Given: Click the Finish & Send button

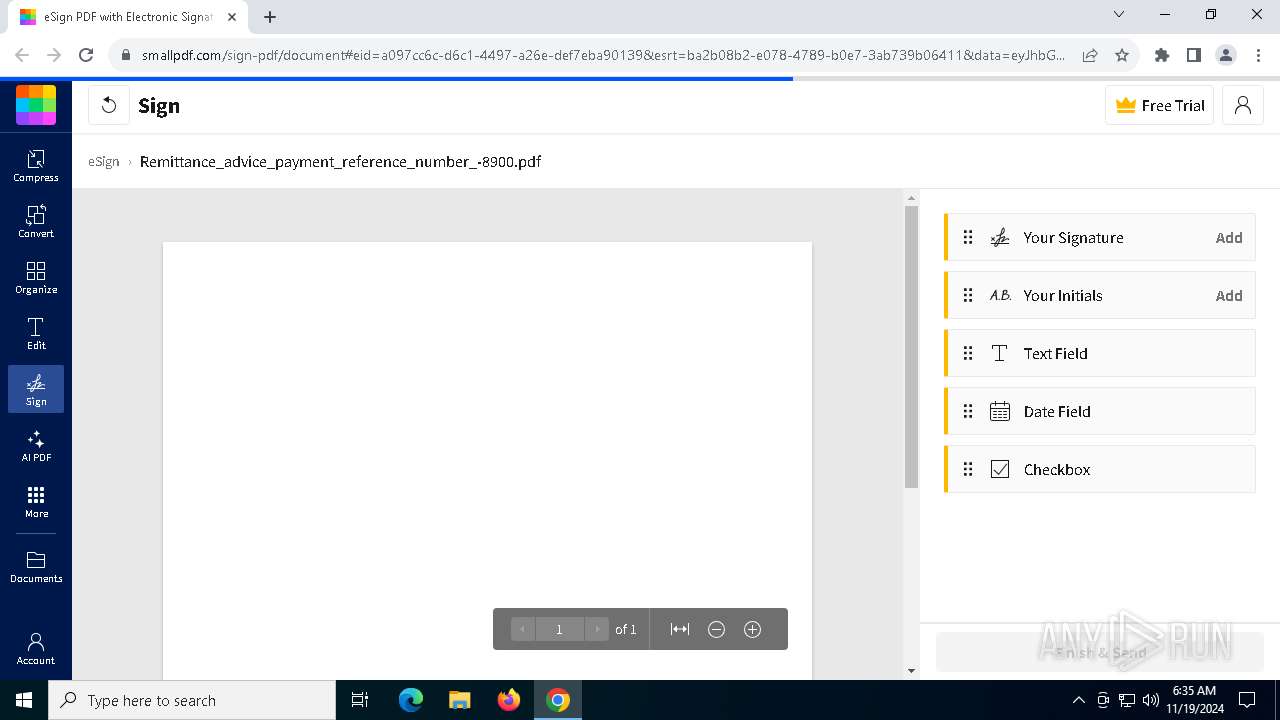Looking at the screenshot, I should (x=1100, y=653).
